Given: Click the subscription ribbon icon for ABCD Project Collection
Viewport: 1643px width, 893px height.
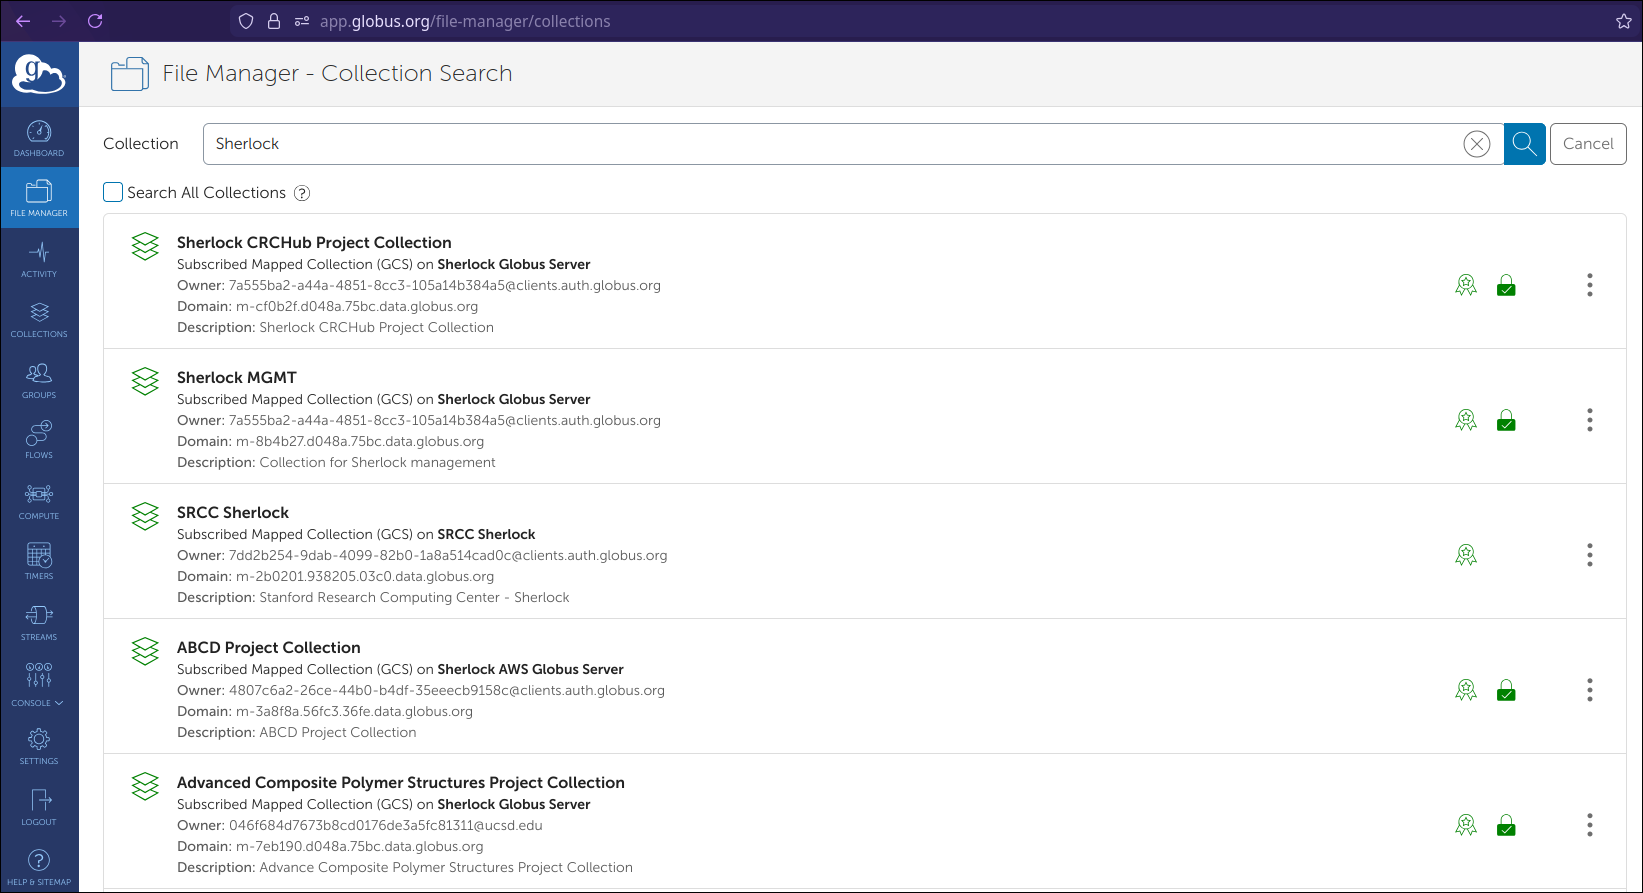Looking at the screenshot, I should pyautogui.click(x=1466, y=690).
